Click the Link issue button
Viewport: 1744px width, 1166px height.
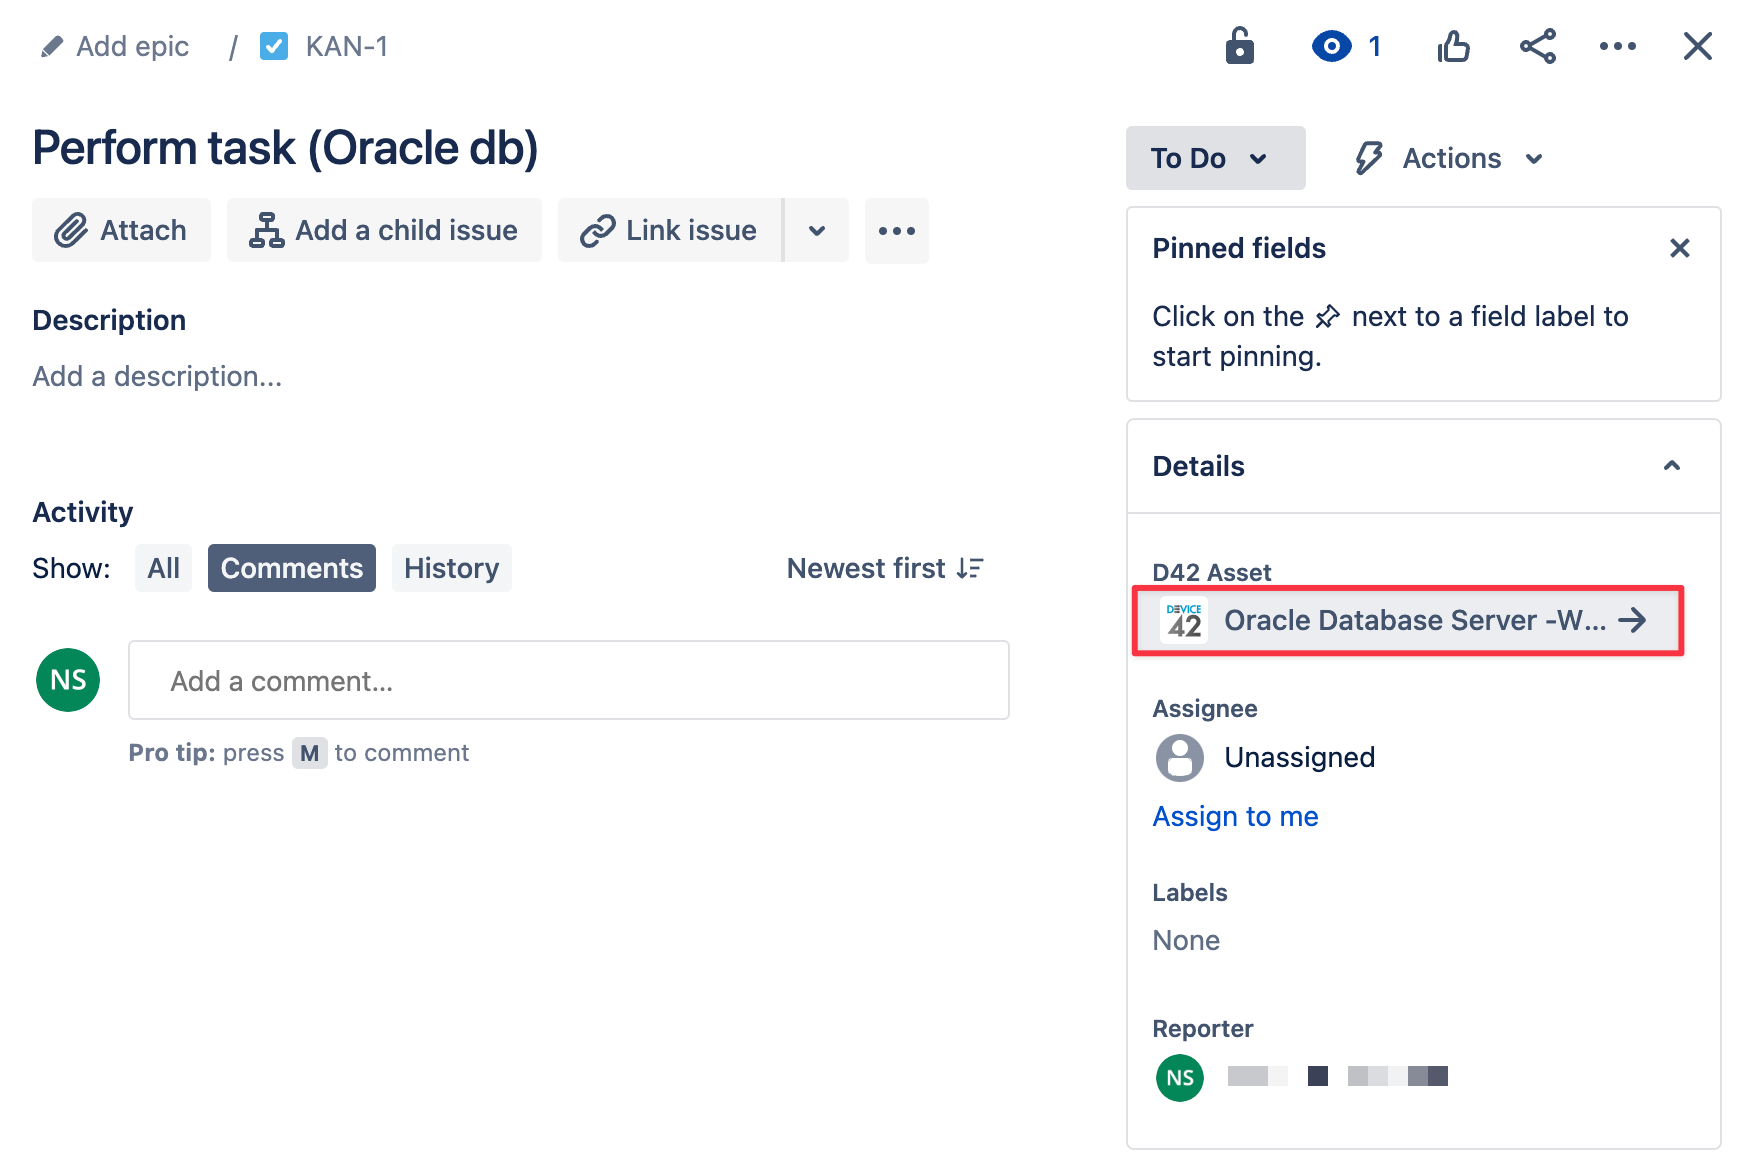click(670, 231)
